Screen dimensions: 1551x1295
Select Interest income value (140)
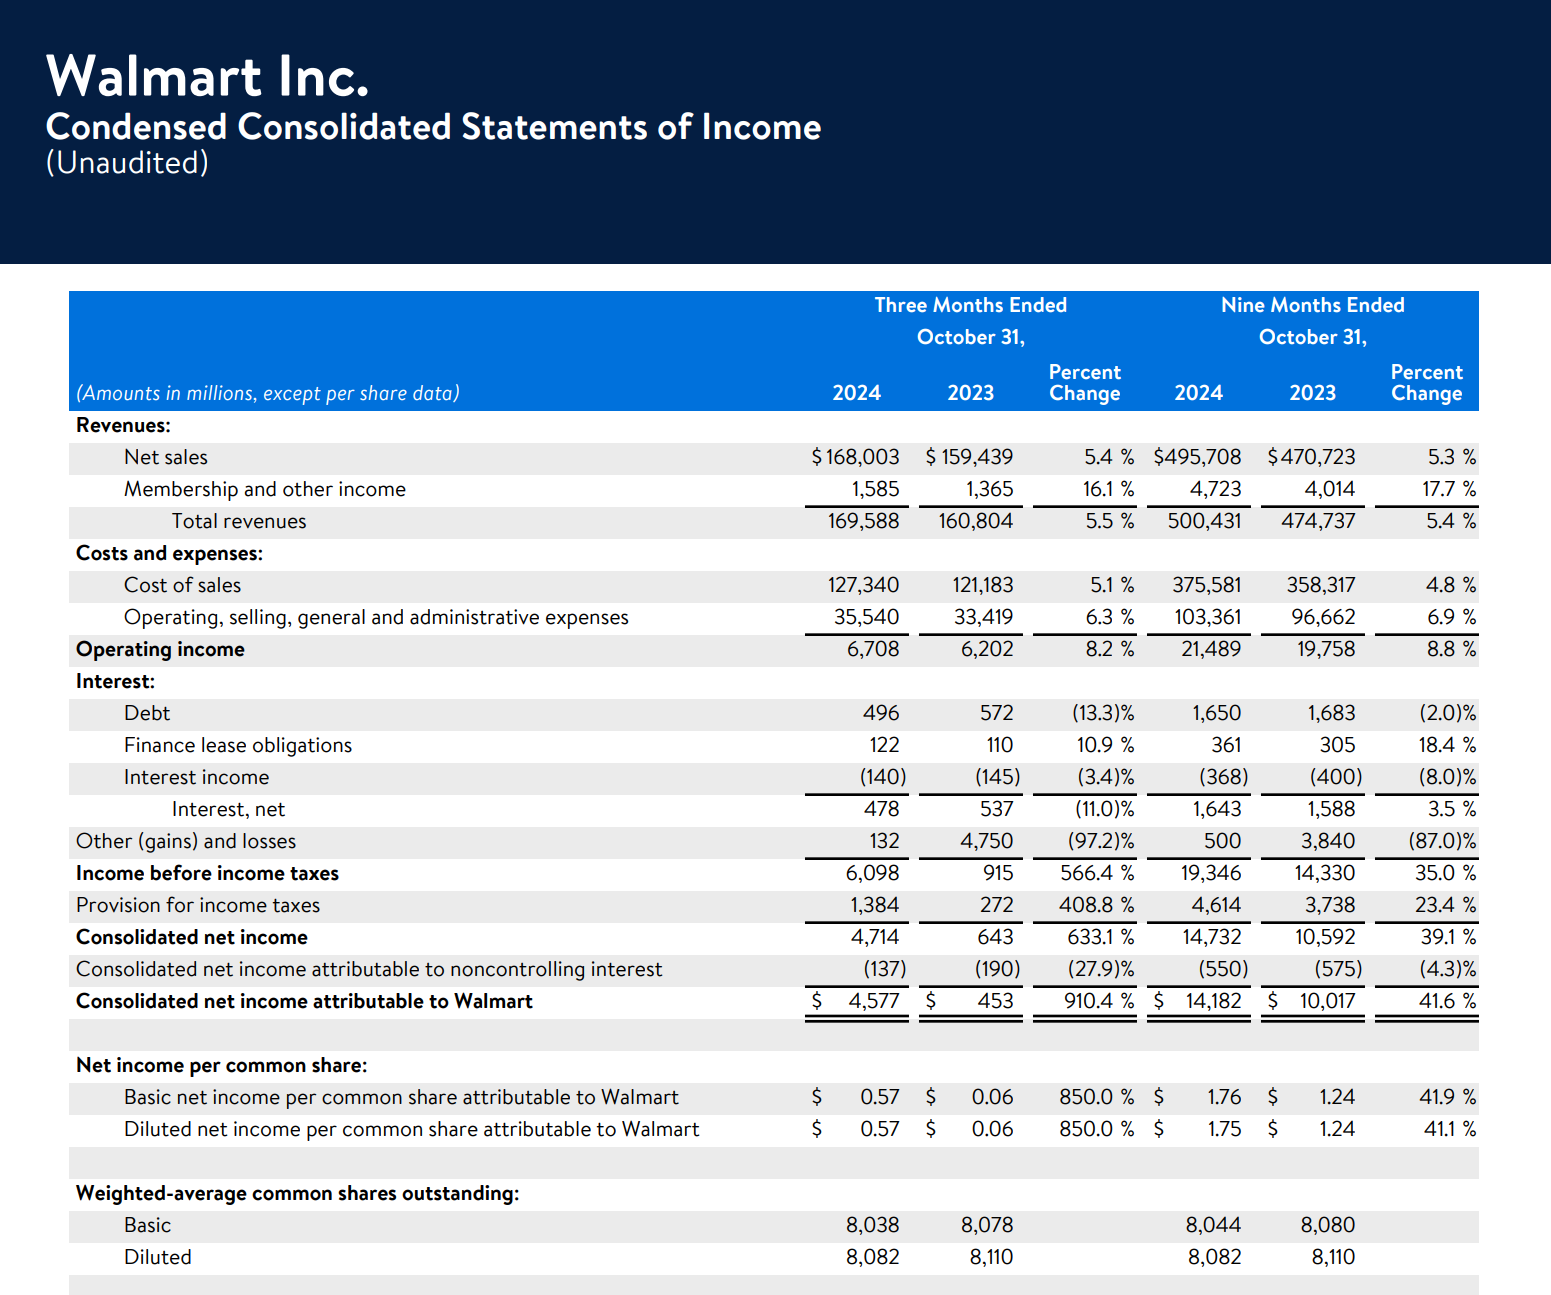click(x=883, y=777)
